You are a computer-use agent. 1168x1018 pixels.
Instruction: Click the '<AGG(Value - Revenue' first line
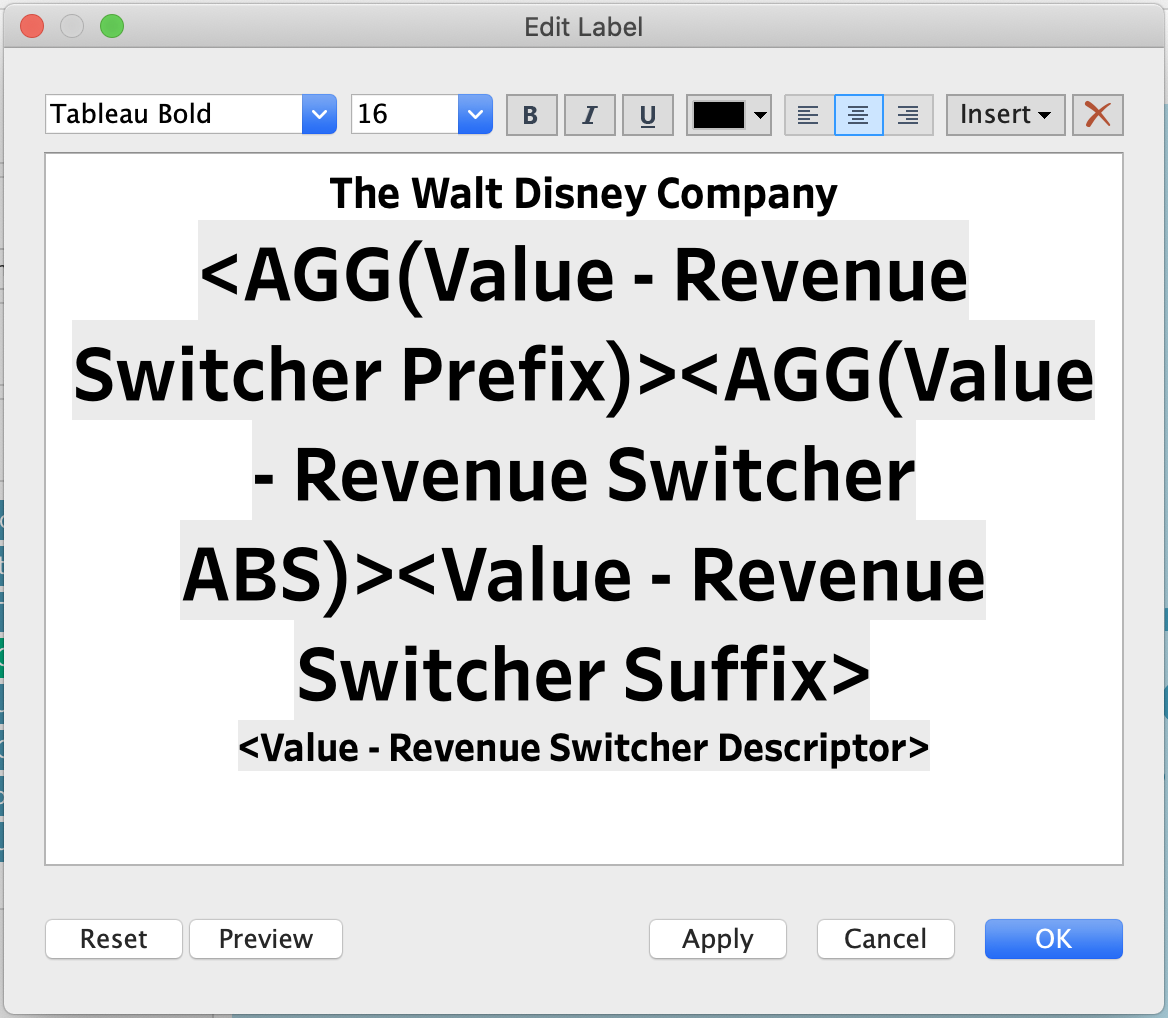point(583,276)
